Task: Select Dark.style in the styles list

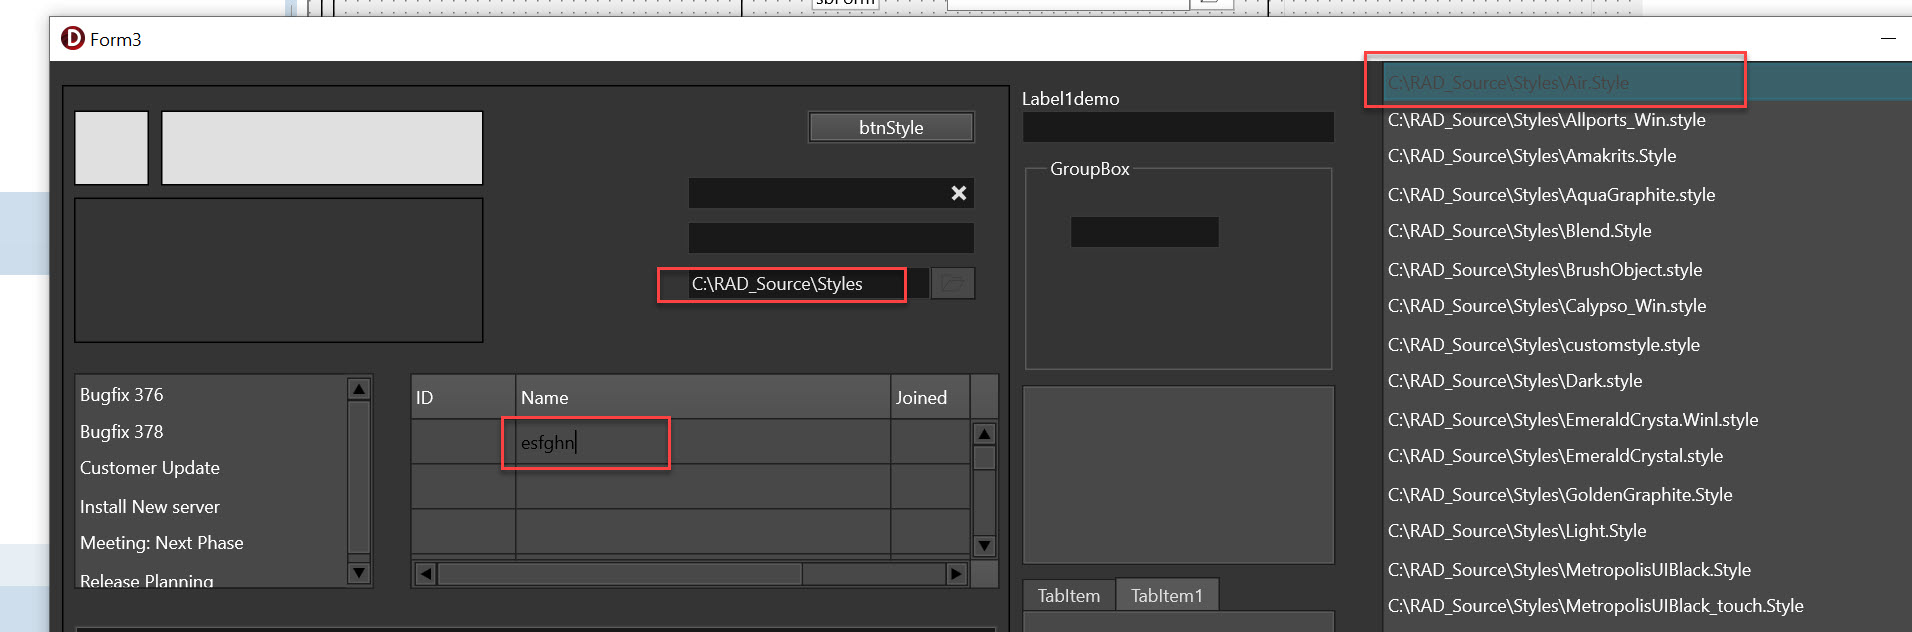Action: click(1514, 381)
